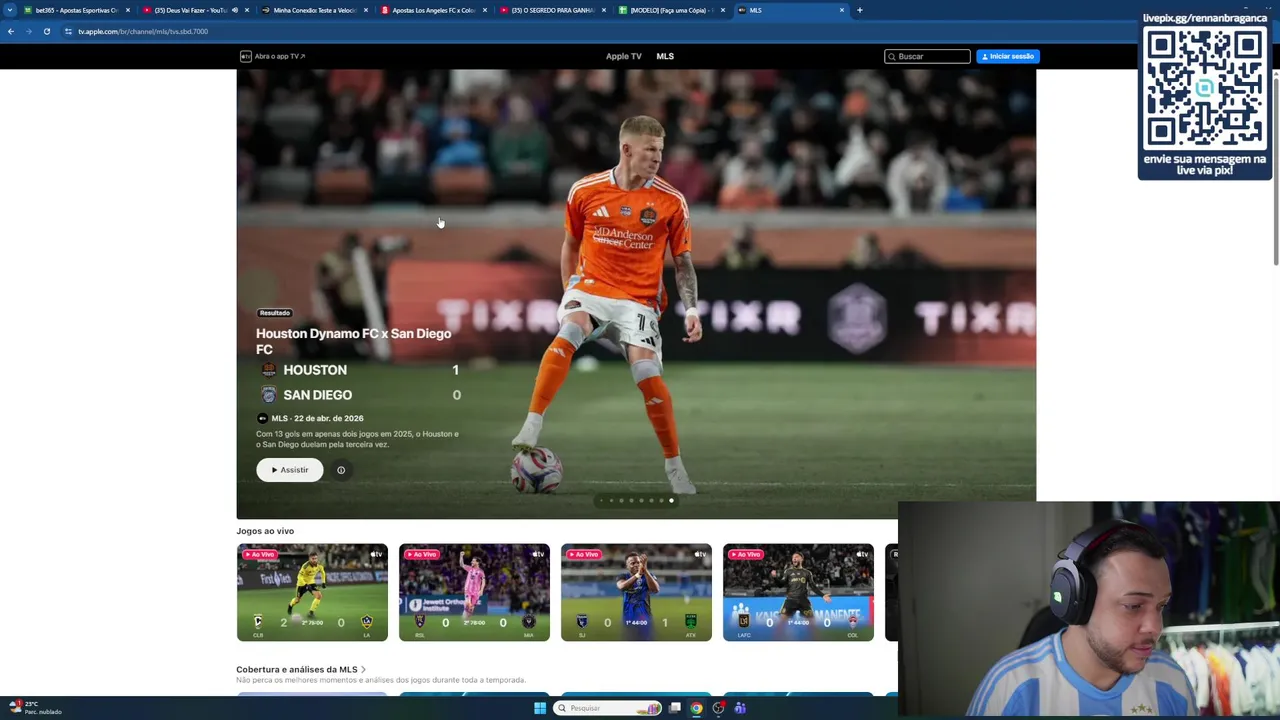
Task: Open Task View on the taskbar
Action: coord(675,708)
